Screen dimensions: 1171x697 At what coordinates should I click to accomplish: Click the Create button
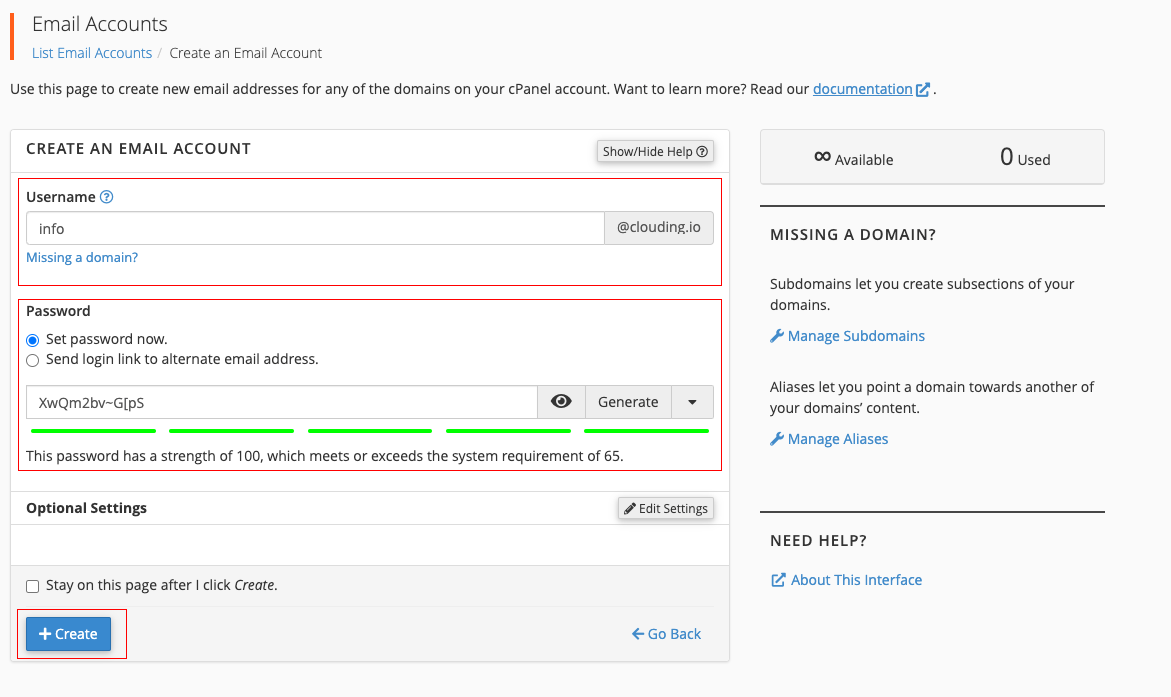click(69, 634)
